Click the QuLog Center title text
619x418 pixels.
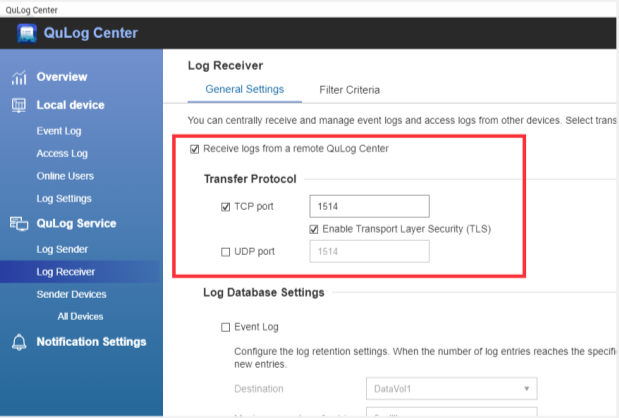point(91,33)
